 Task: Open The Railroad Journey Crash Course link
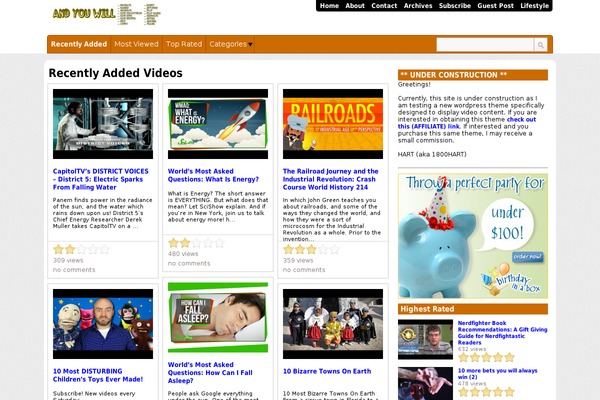click(331, 179)
